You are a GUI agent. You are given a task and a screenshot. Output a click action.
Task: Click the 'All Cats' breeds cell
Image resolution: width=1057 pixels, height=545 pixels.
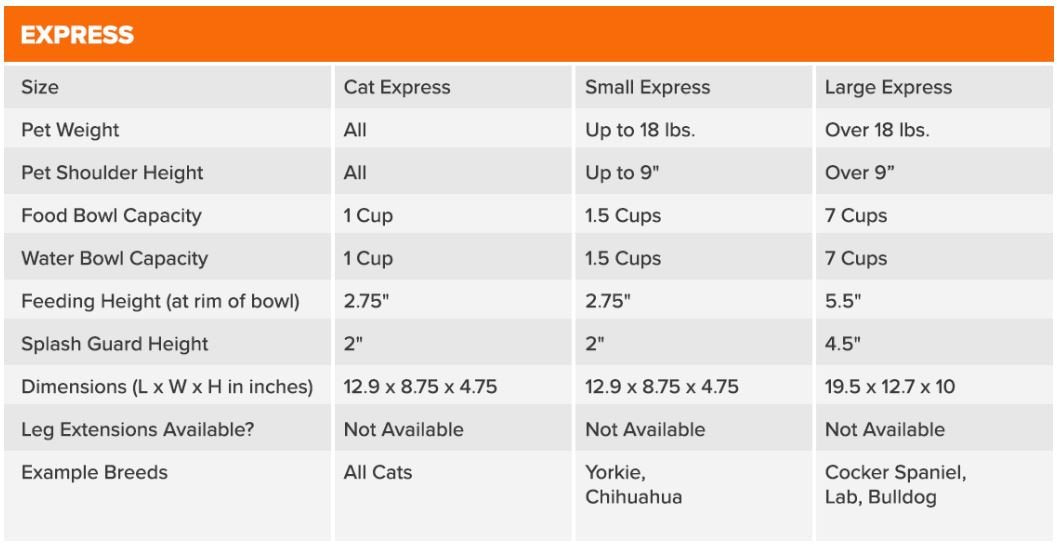(x=378, y=473)
